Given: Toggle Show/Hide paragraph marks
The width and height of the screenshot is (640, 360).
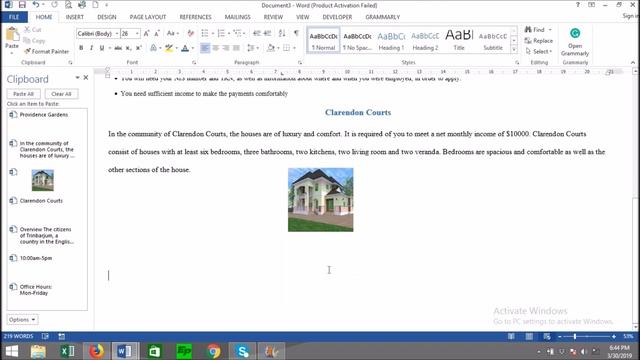Looking at the screenshot, I should [x=296, y=33].
